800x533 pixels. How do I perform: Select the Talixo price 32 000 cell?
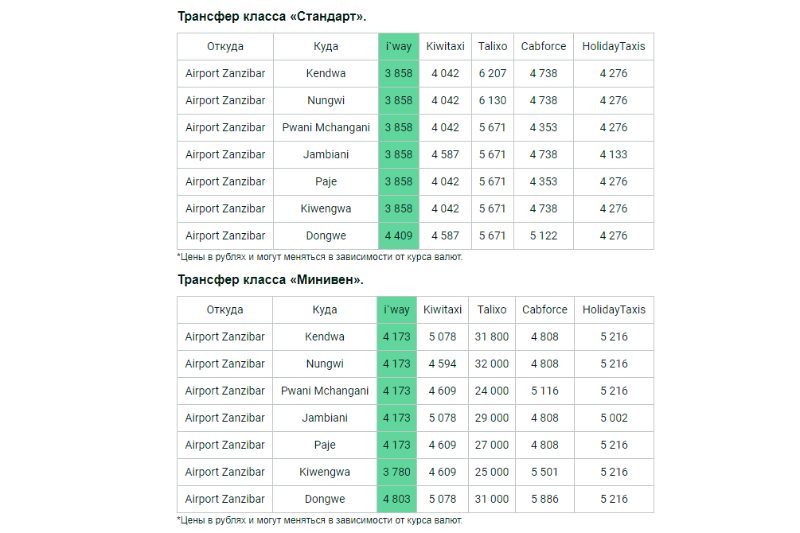(x=492, y=363)
